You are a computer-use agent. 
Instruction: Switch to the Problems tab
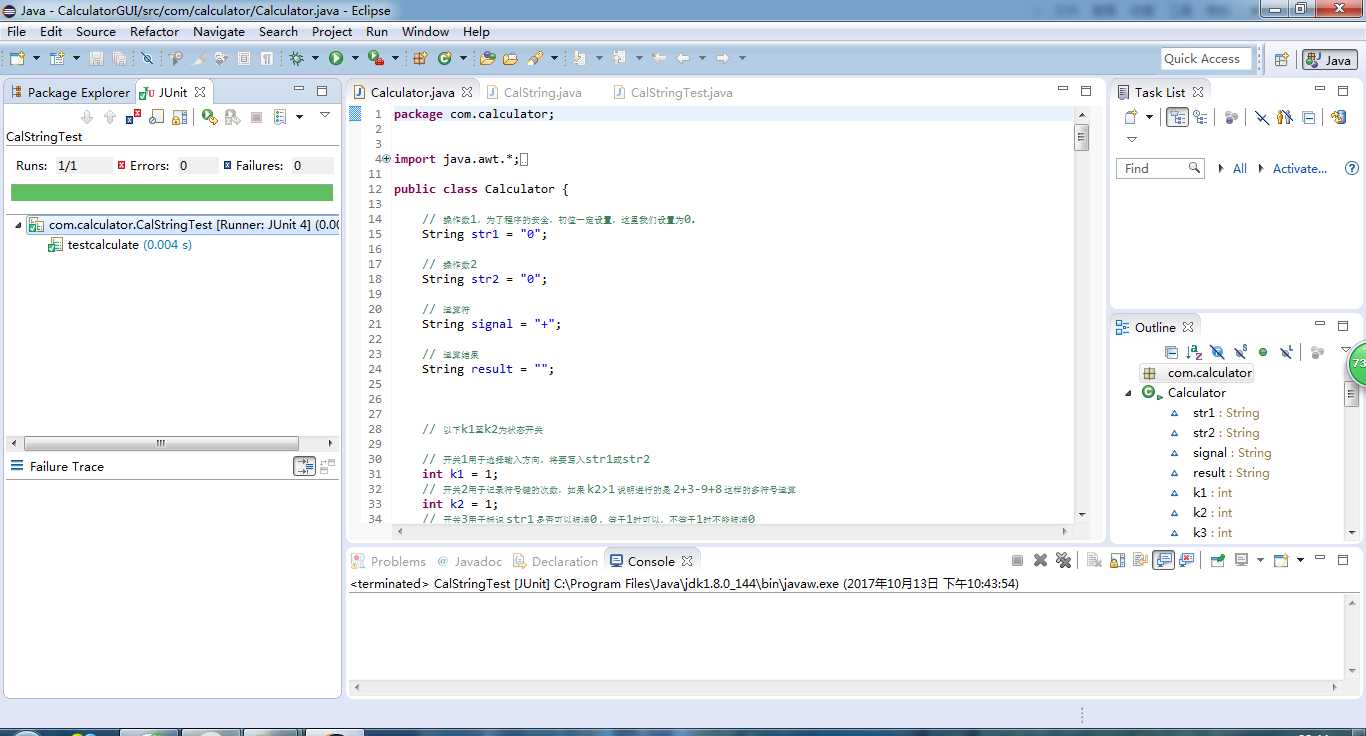(x=389, y=561)
